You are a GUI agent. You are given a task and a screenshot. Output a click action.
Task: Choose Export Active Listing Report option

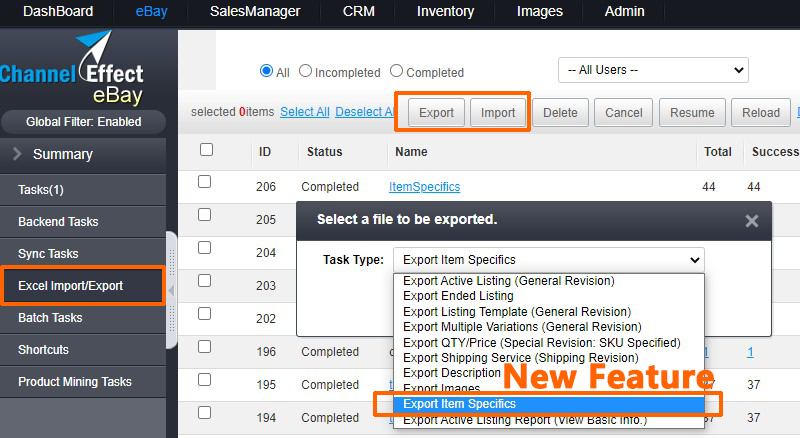point(549,420)
